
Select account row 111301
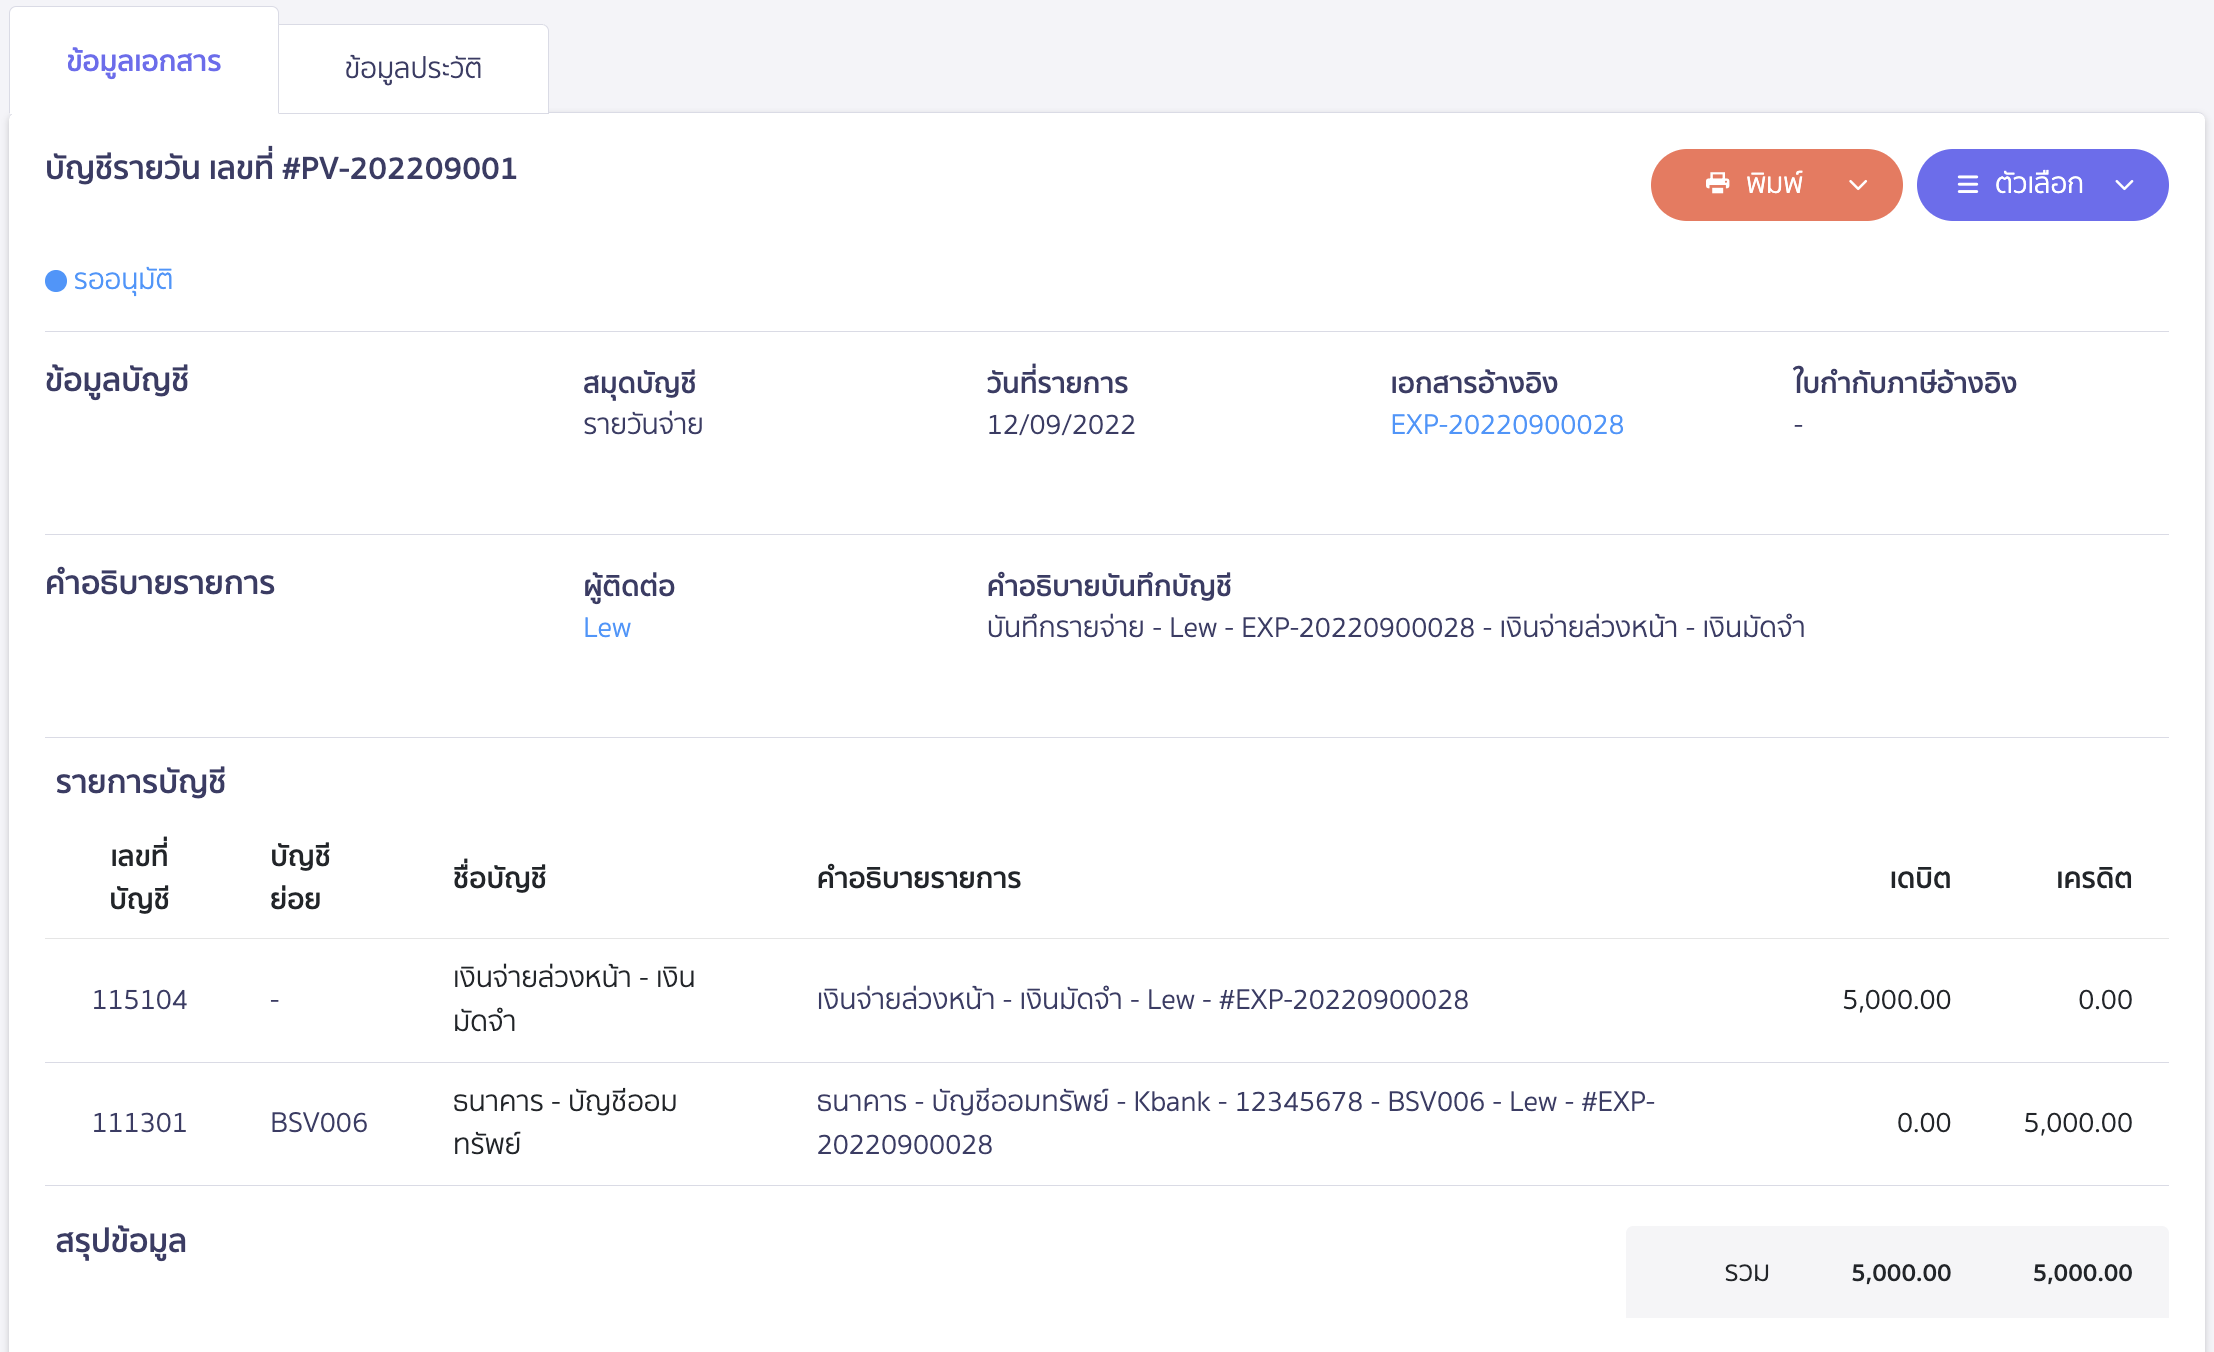pyautogui.click(x=139, y=1123)
